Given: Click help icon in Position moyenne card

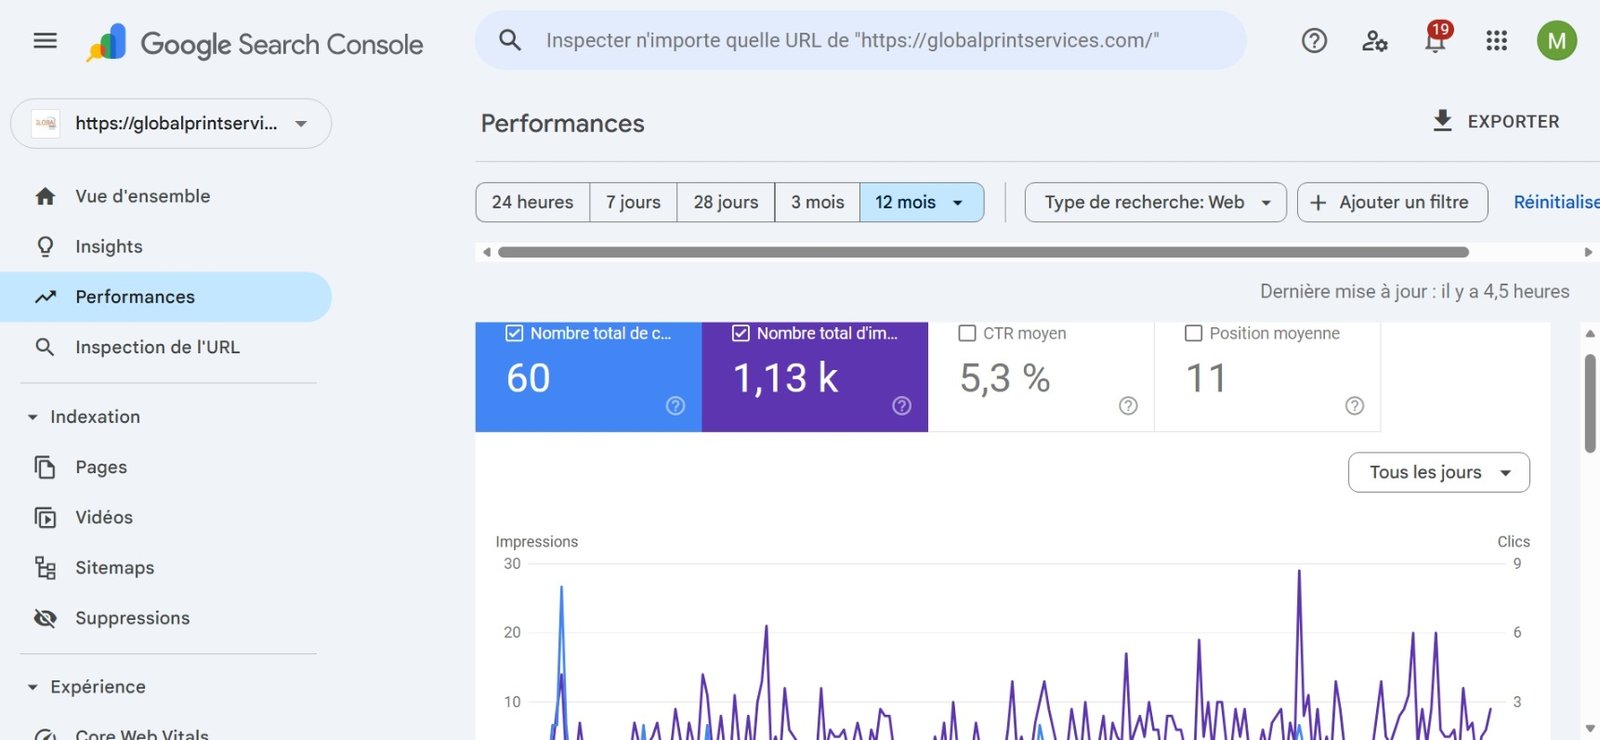Looking at the screenshot, I should [1354, 405].
